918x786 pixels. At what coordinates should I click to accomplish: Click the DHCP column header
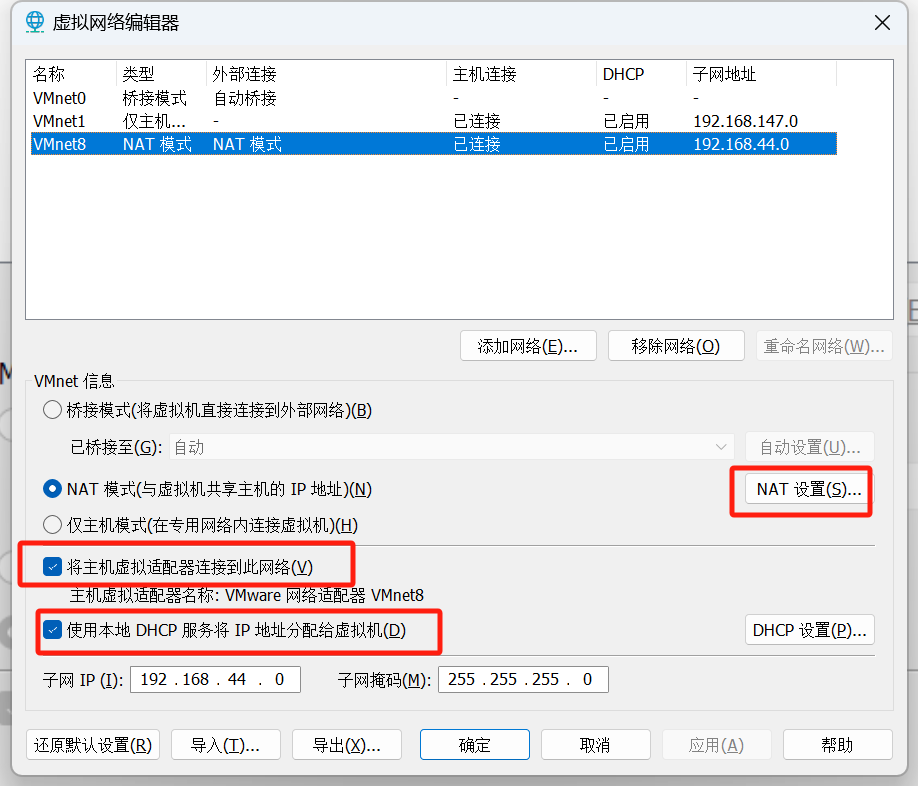pyautogui.click(x=641, y=74)
